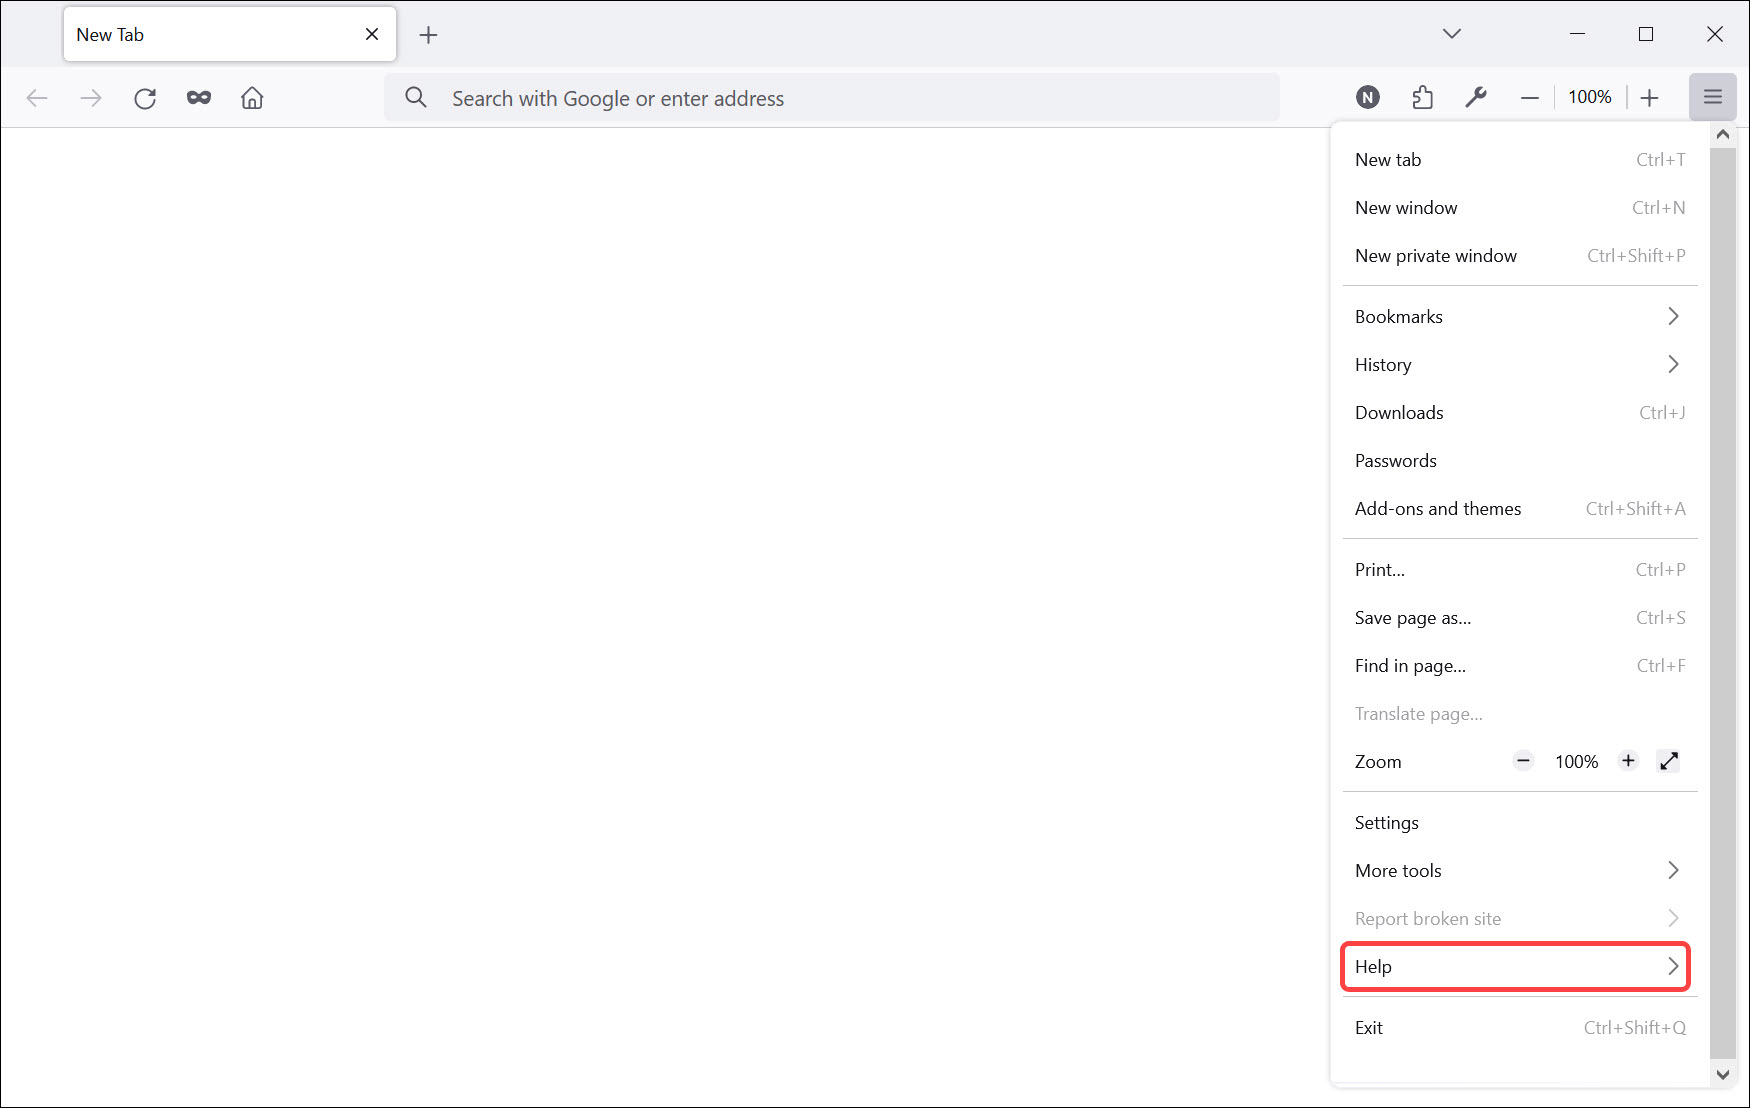Image resolution: width=1750 pixels, height=1108 pixels.
Task: Click the infinity icon next to reload
Action: (x=198, y=97)
